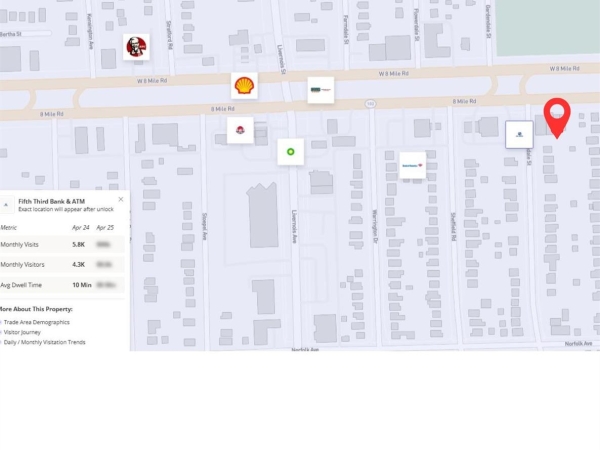Click the red location pin
This screenshot has width=600, height=450.
click(x=557, y=117)
